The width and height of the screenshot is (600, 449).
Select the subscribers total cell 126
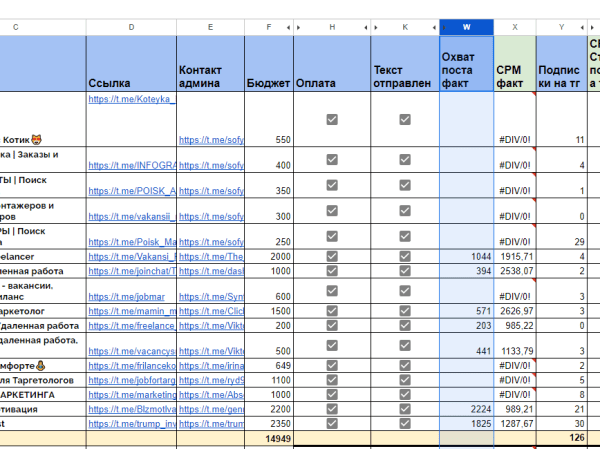[x=562, y=439]
